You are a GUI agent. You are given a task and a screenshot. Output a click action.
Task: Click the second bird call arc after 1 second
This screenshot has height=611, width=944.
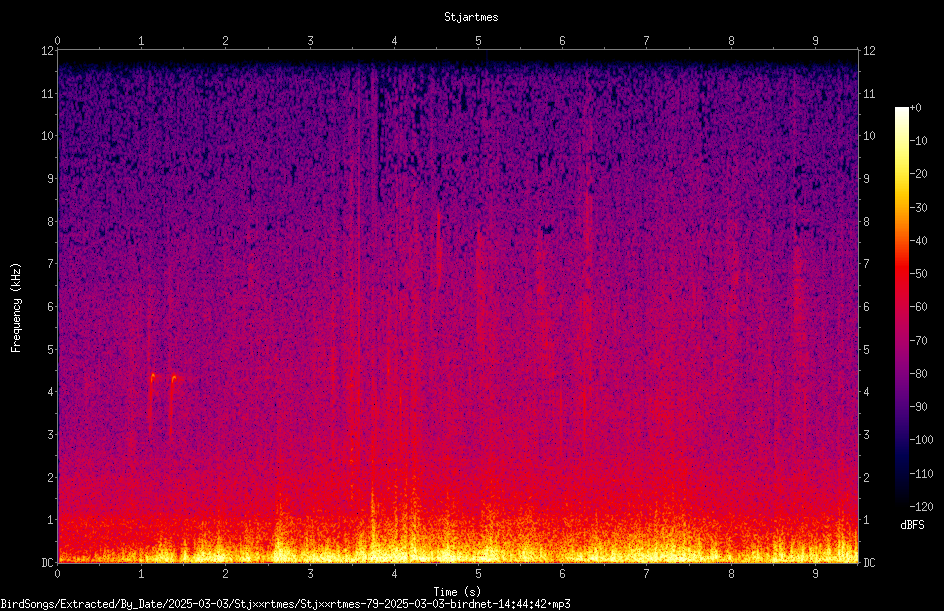173,403
